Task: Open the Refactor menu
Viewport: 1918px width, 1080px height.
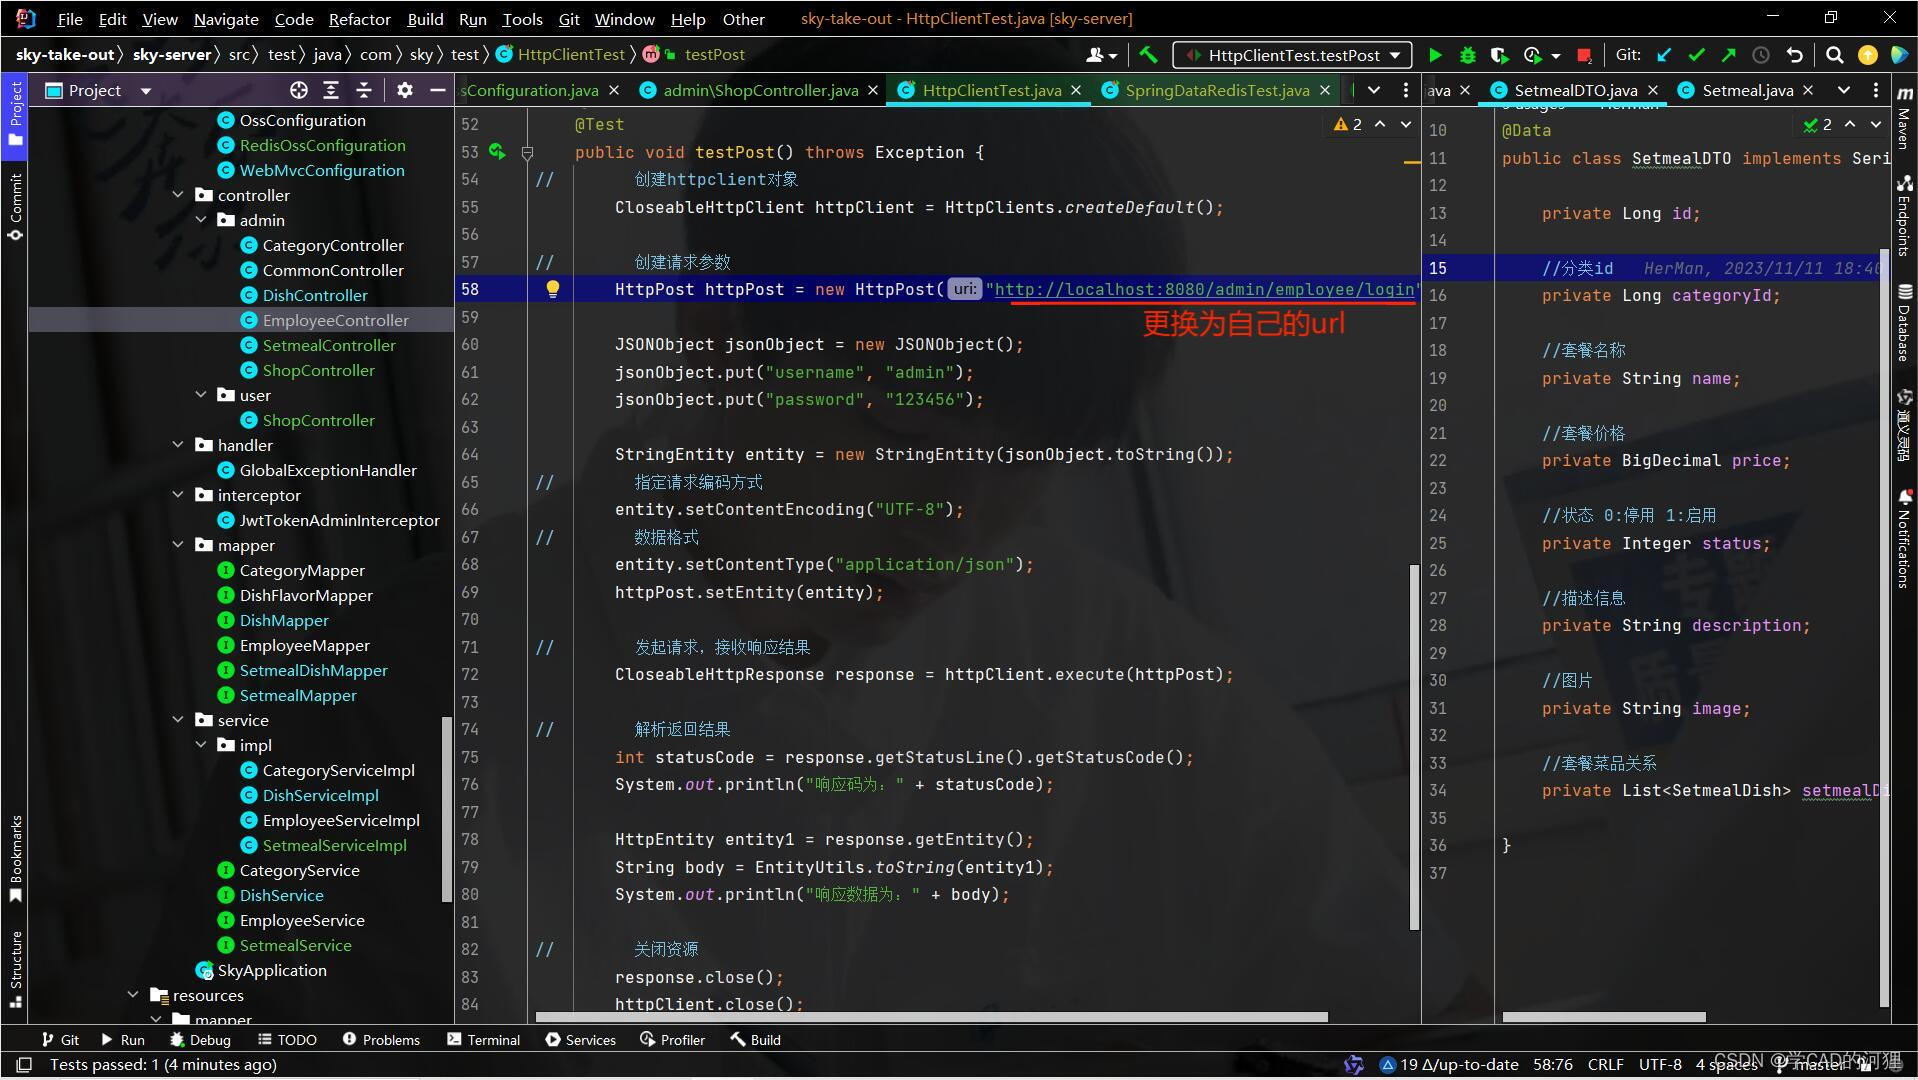Action: 358,18
